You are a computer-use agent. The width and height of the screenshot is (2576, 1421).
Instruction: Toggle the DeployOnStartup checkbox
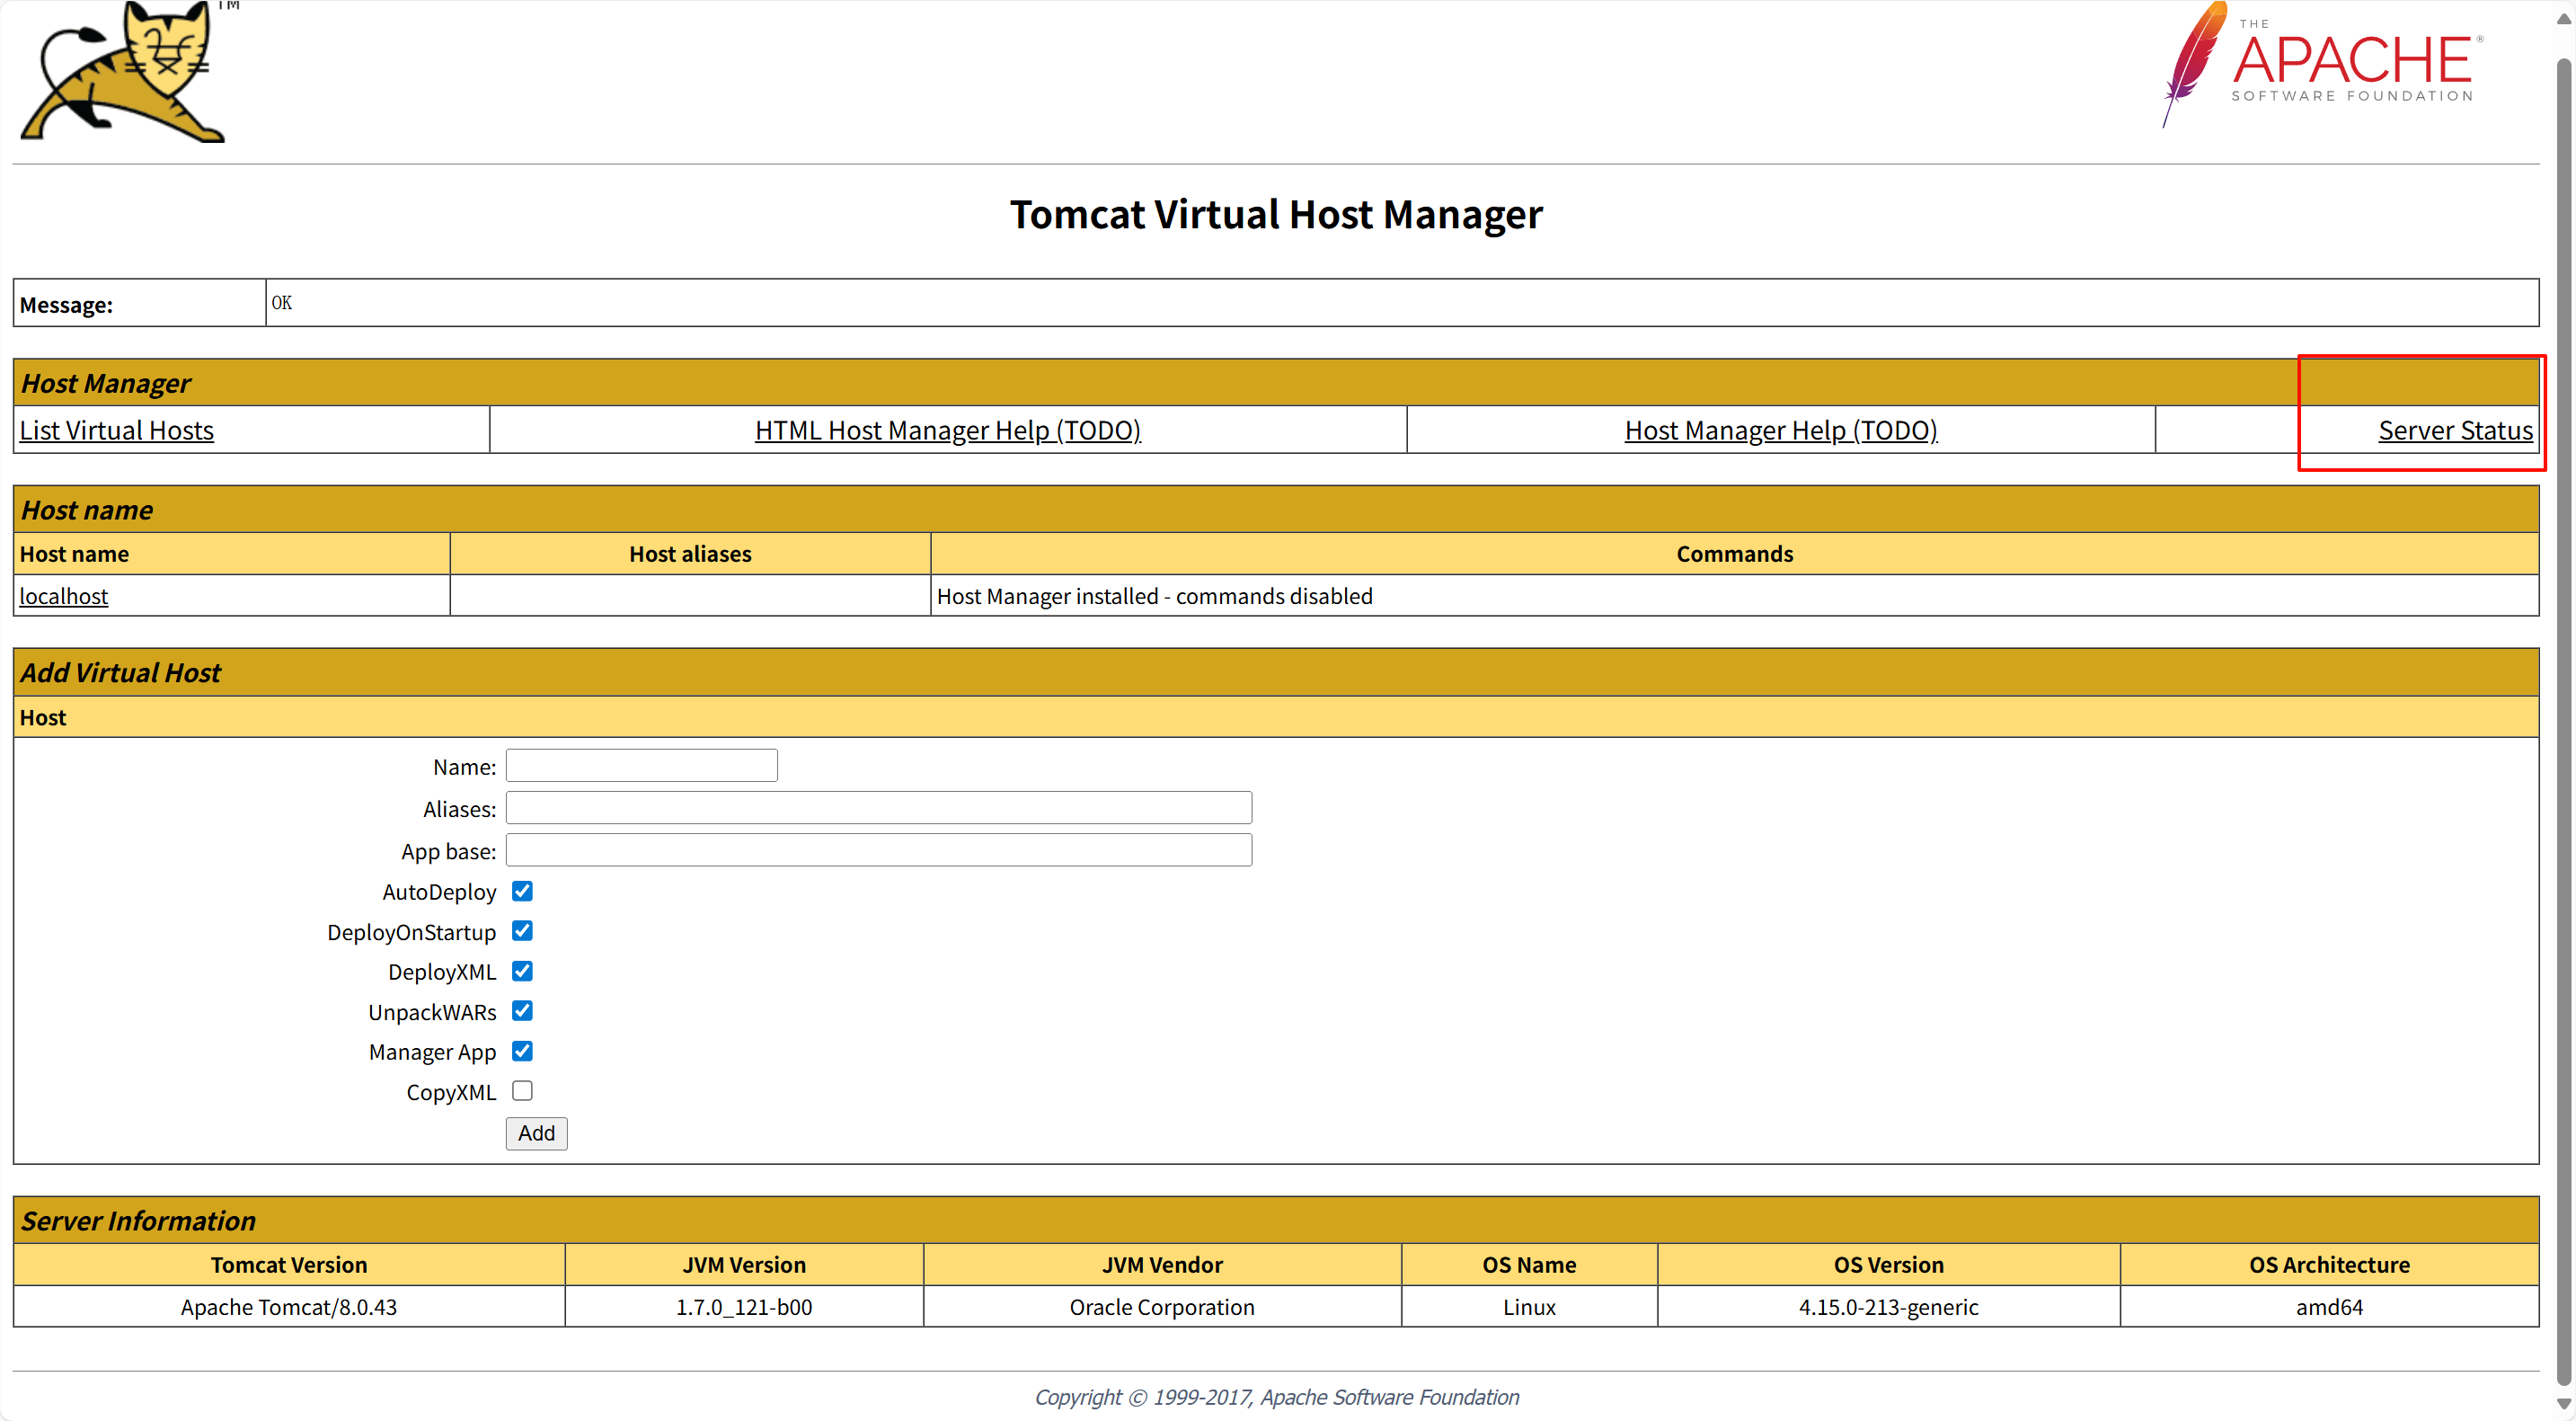[x=522, y=931]
